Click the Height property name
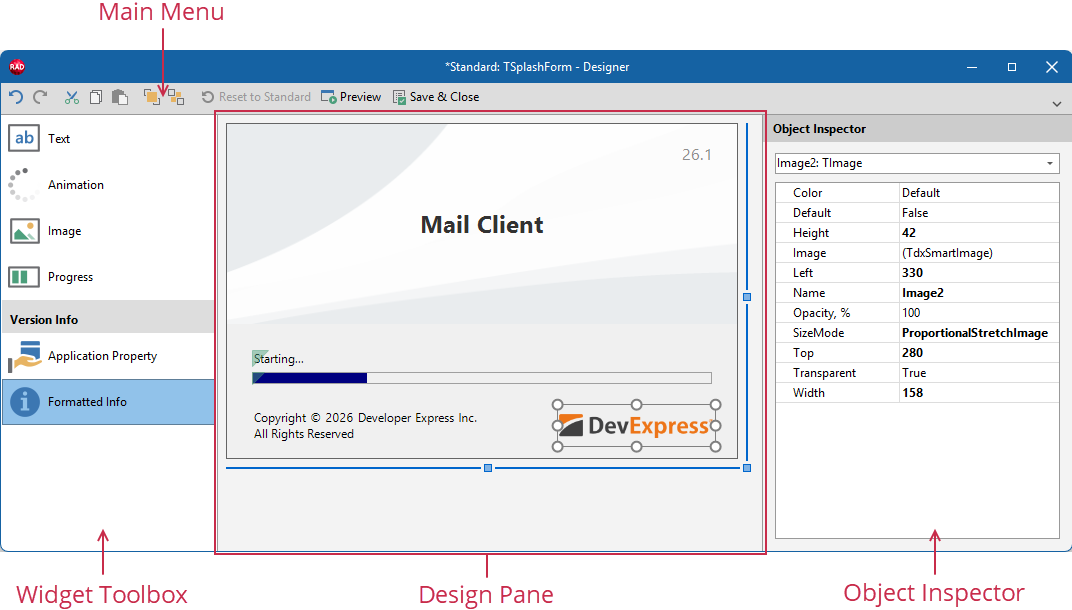1072x610 pixels. tap(811, 233)
